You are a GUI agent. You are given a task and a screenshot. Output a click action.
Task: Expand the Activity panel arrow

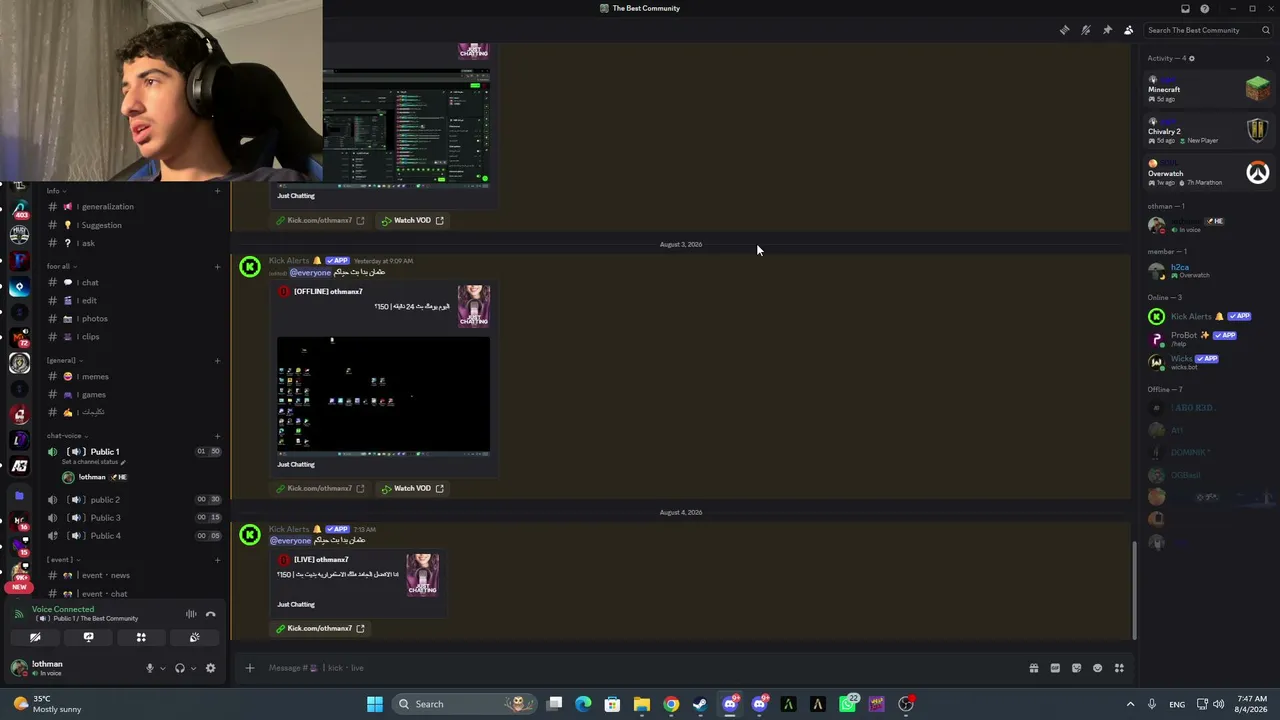click(x=1268, y=58)
